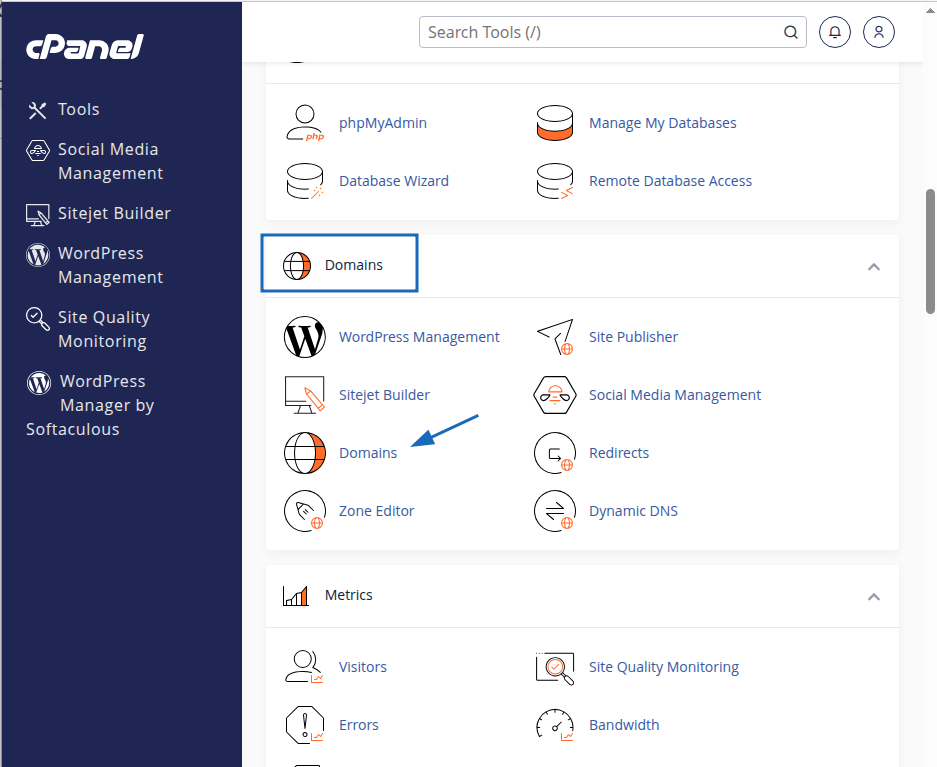Image resolution: width=937 pixels, height=767 pixels.
Task: Click the Bandwidth gauge icon
Action: point(555,725)
